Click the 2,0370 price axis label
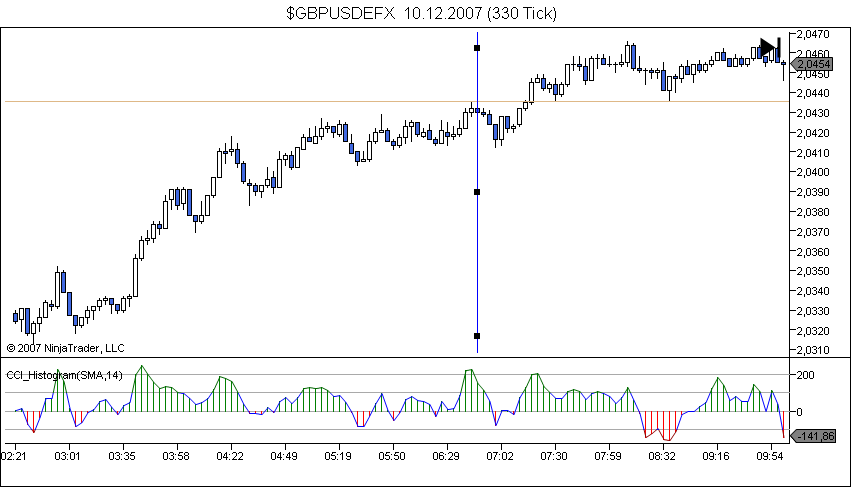 812,231
